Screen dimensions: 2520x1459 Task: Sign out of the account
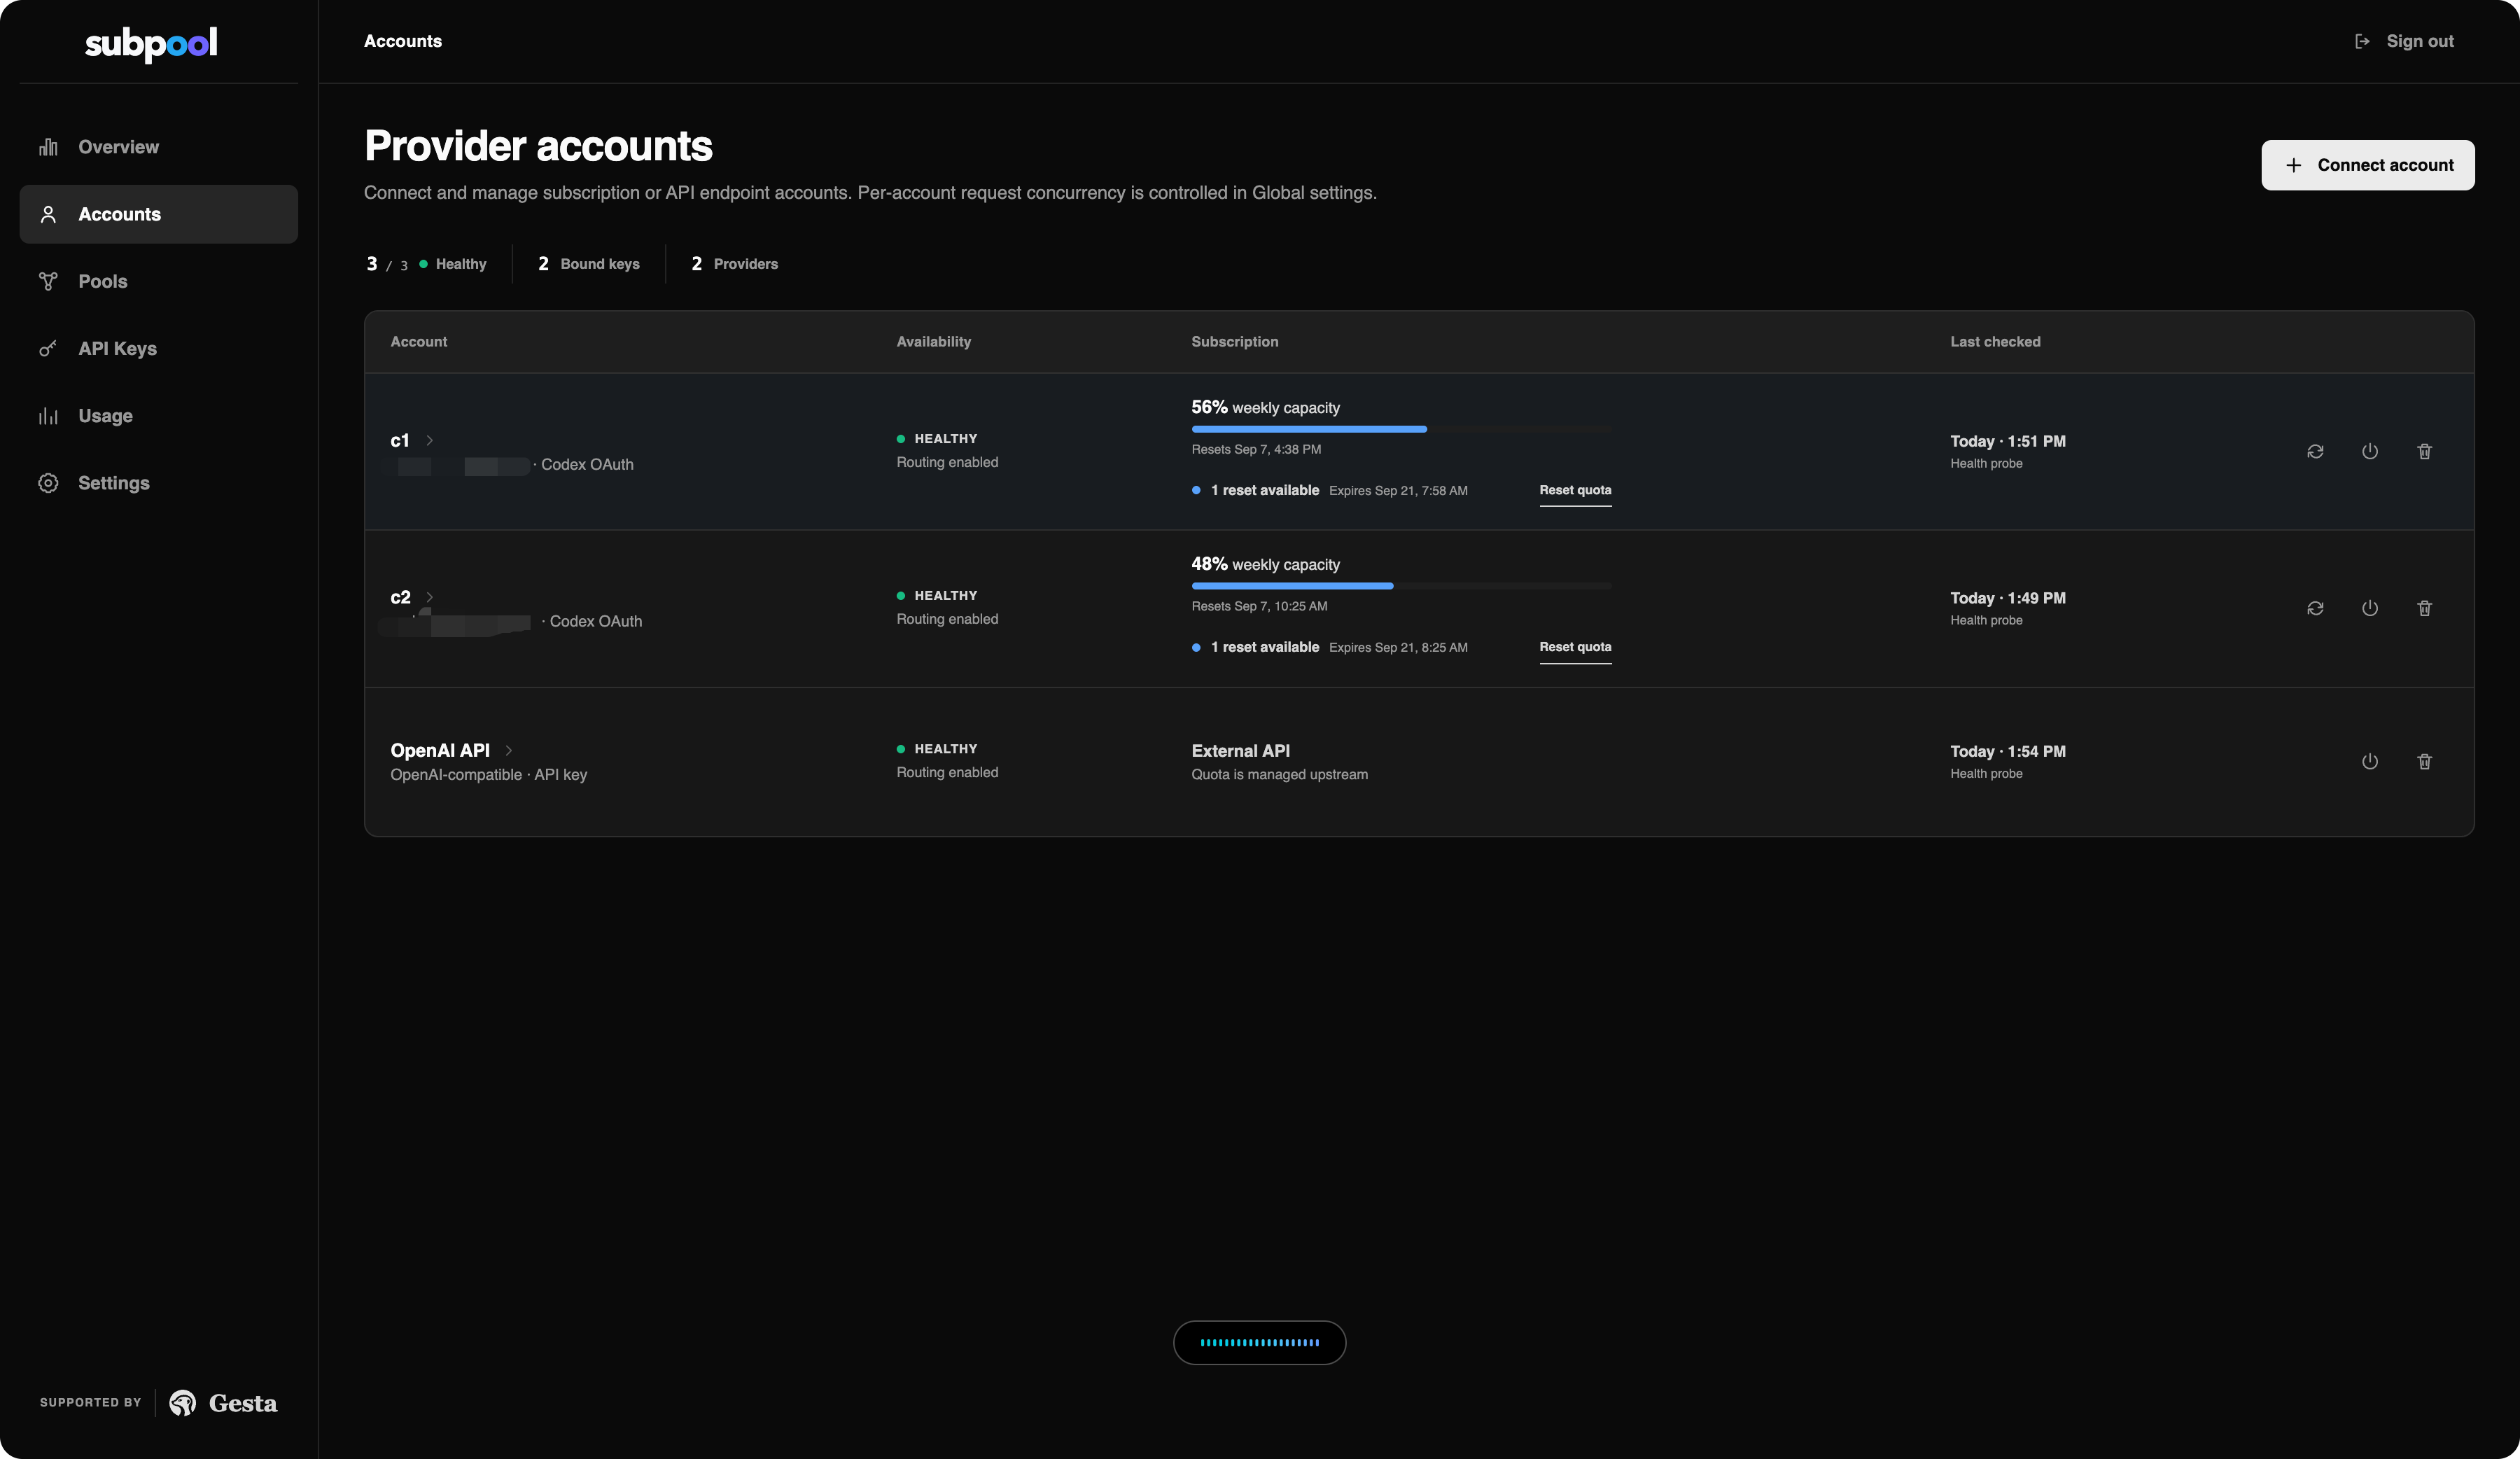[x=2404, y=41]
